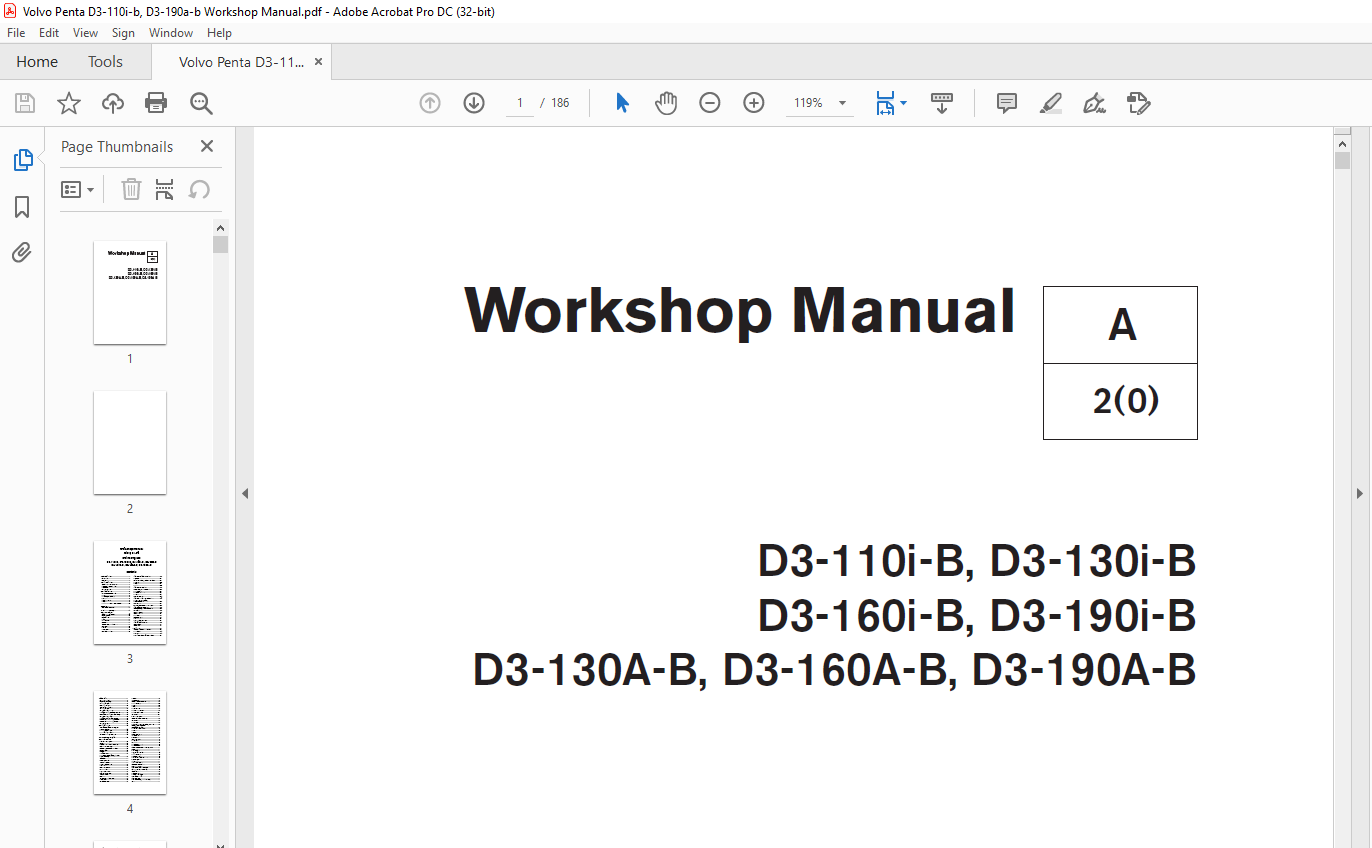Zoom in with plus icon
Viewport: 1372px width, 848px height.
pyautogui.click(x=754, y=103)
